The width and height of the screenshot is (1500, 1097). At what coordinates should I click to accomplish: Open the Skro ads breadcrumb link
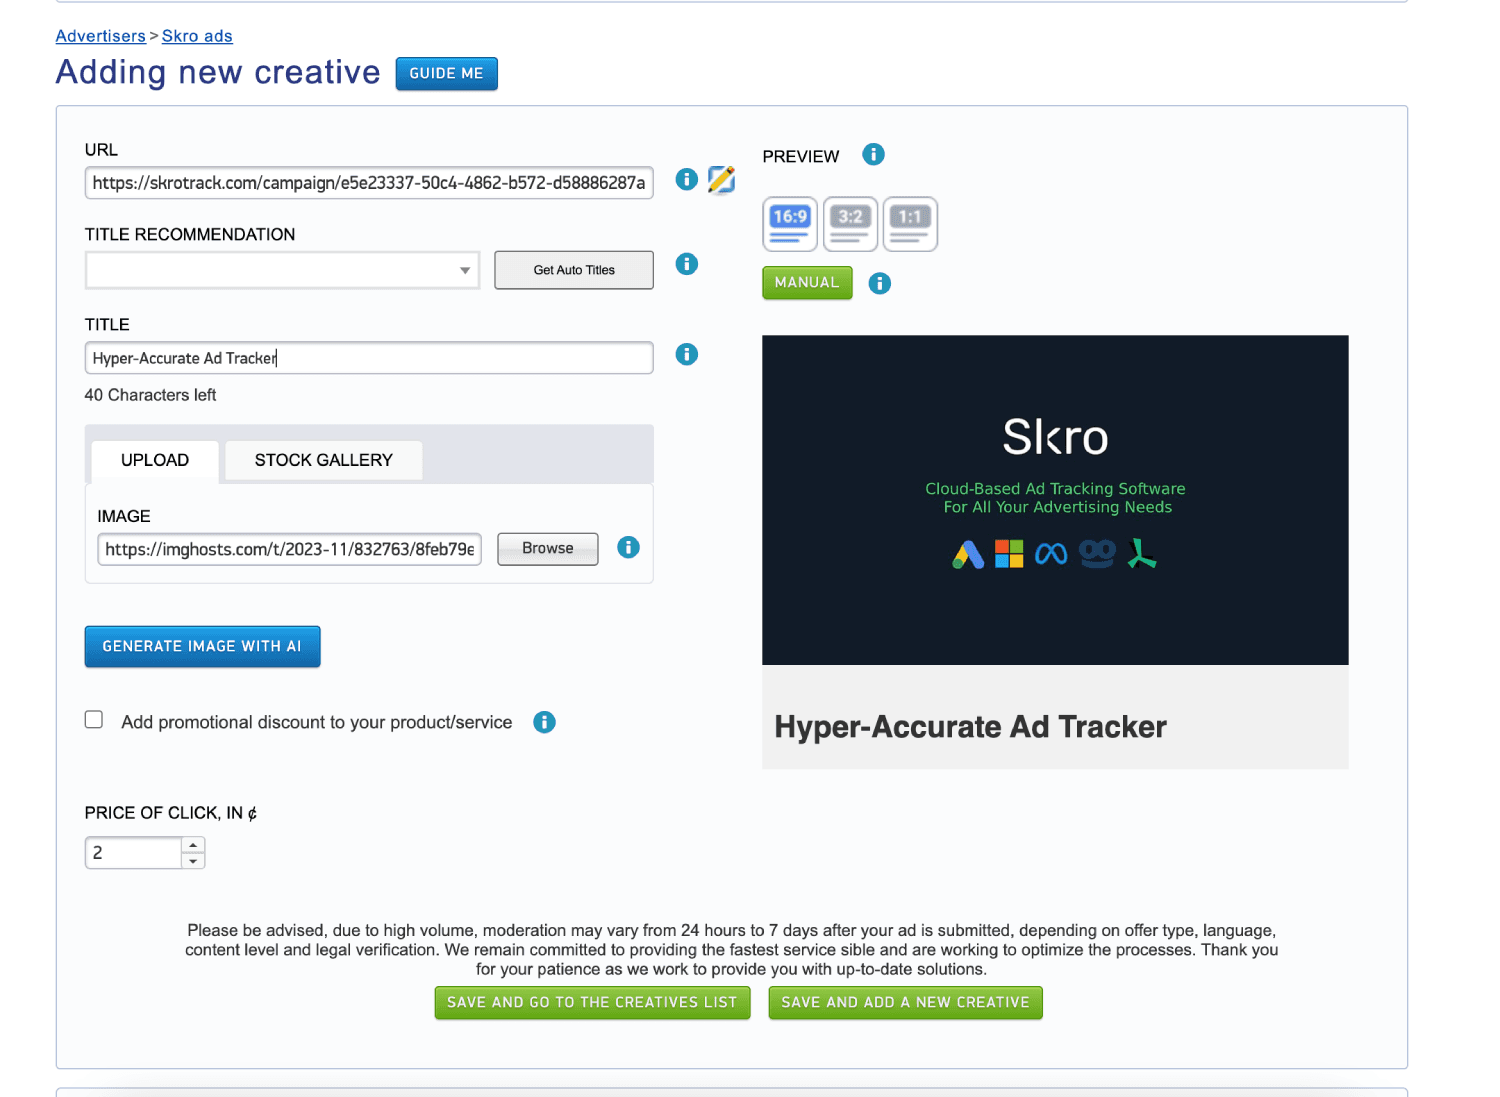click(197, 36)
